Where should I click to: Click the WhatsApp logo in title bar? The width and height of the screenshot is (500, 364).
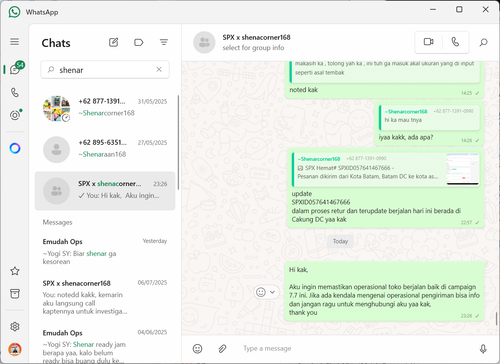pos(15,12)
